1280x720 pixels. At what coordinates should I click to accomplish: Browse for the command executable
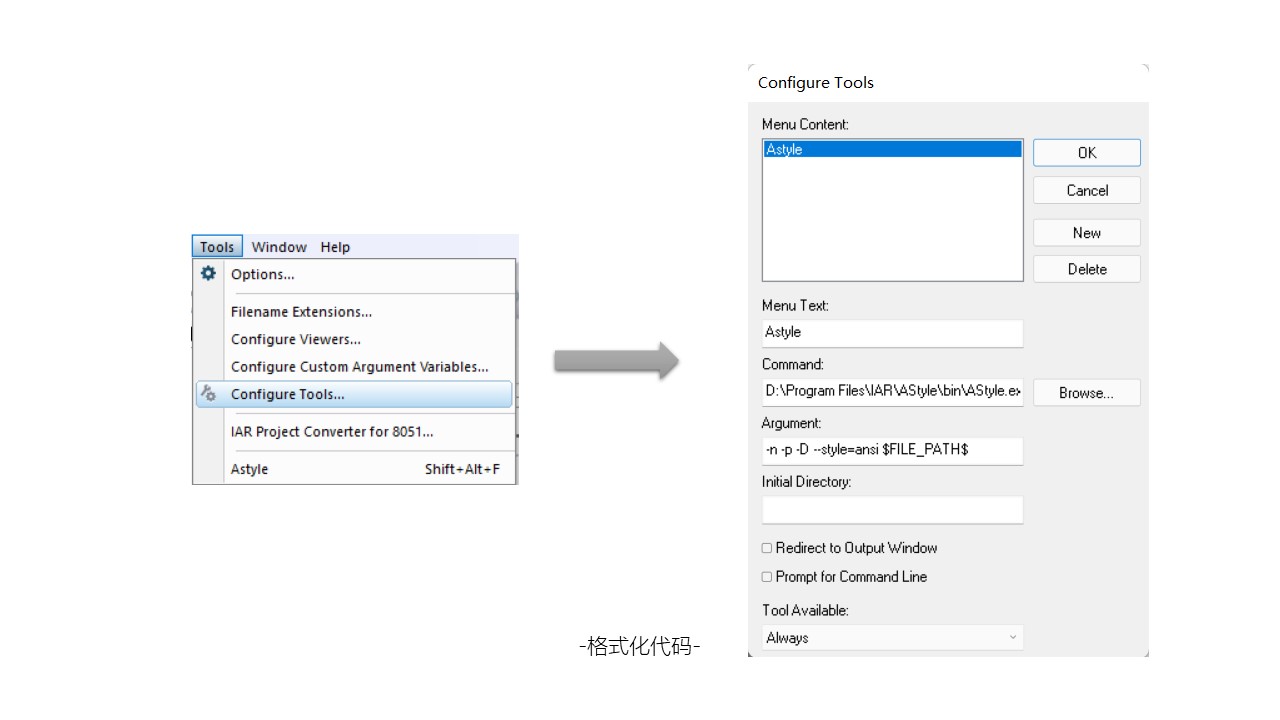coord(1086,393)
